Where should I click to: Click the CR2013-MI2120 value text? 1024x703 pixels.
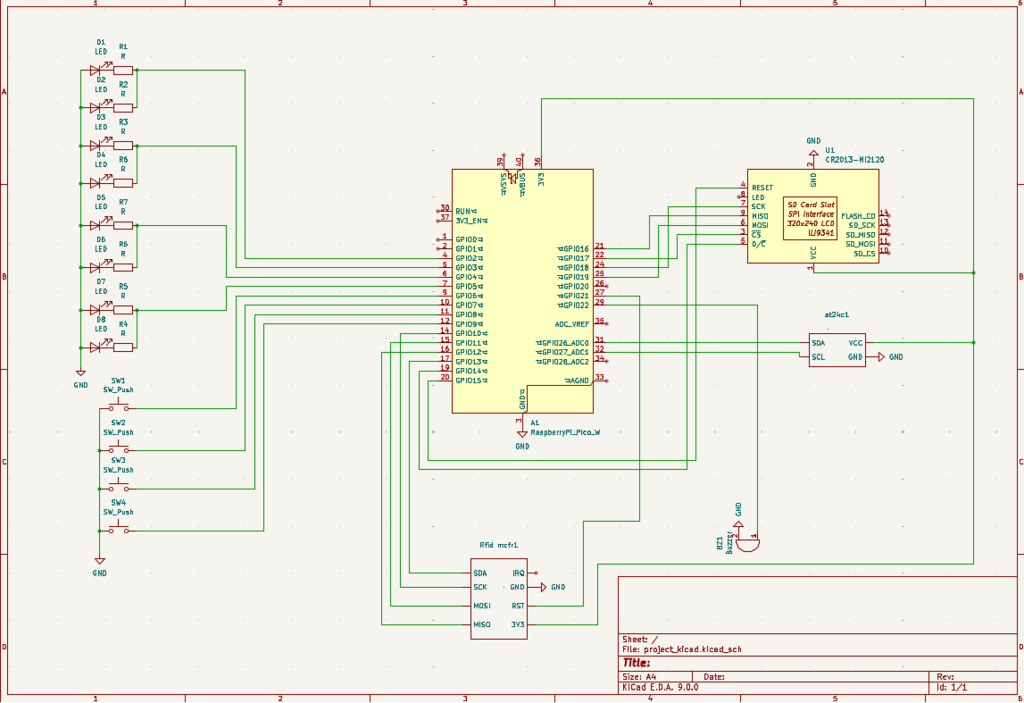coord(854,159)
